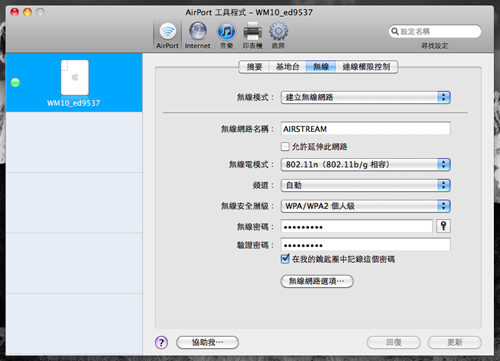Click the 驗證密碼 verify password field
This screenshot has width=500, height=361.
366,245
